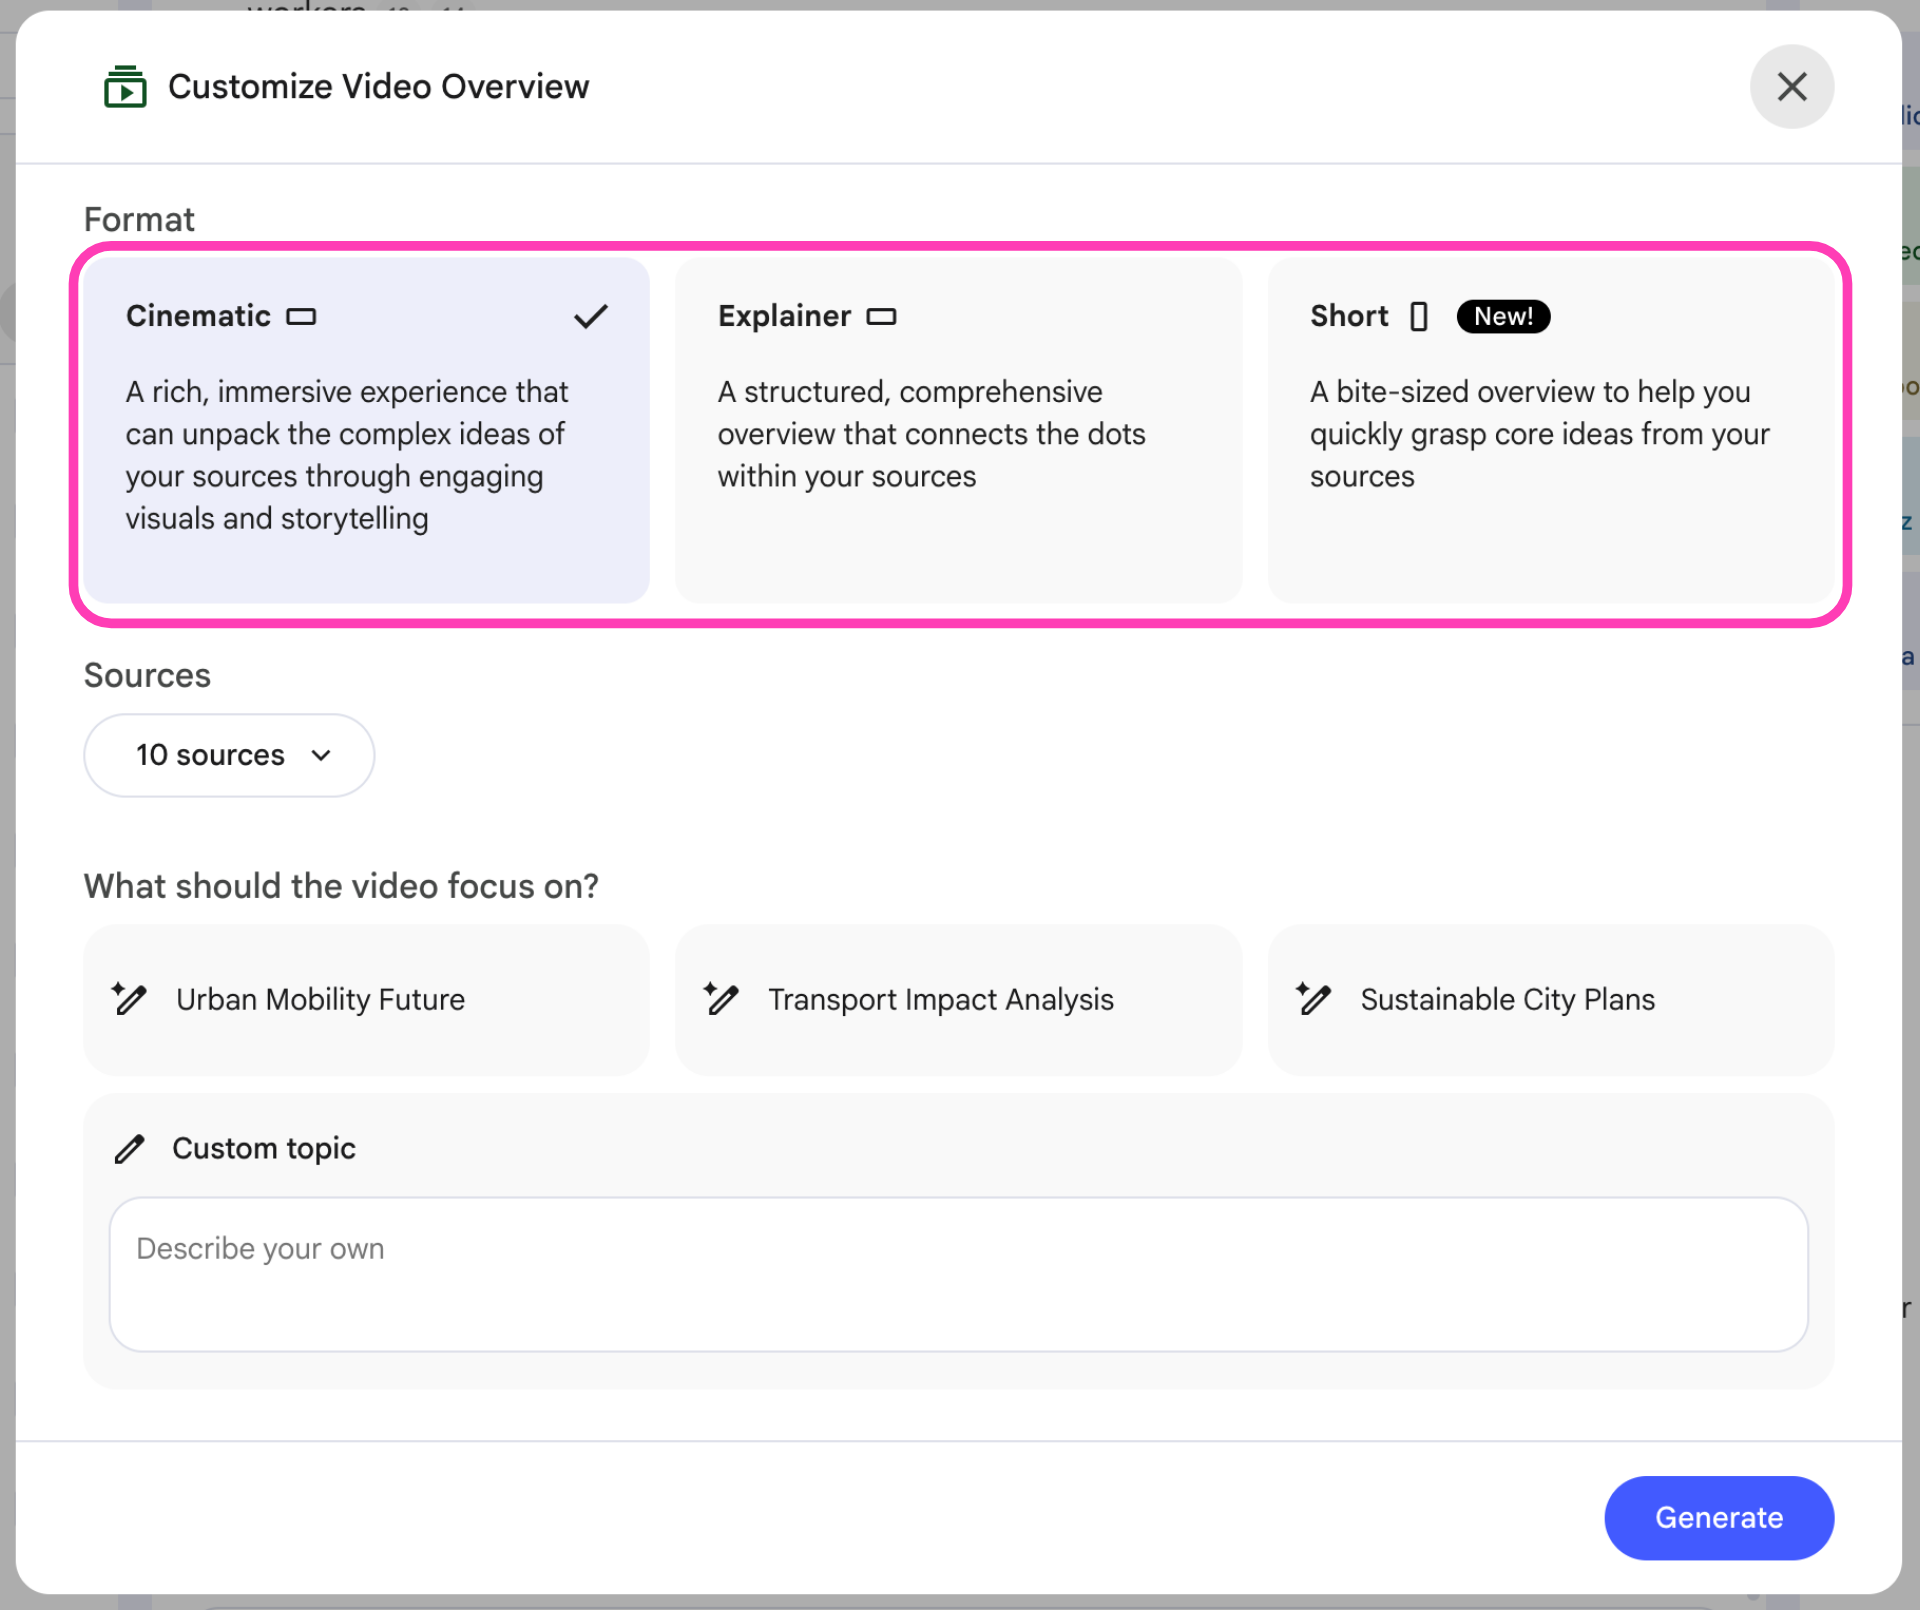Select the Urban Mobility Future topic
Viewport: 1920px width, 1610px height.
(x=366, y=999)
